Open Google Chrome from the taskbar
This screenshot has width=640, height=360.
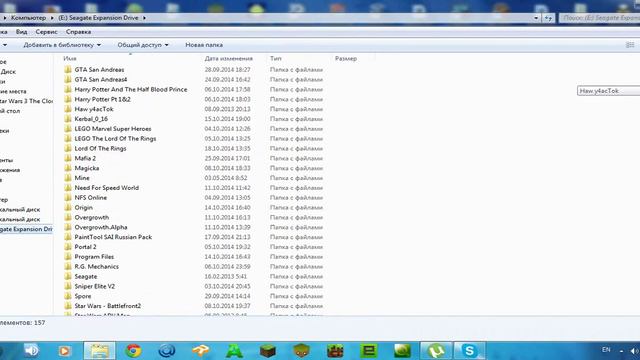click(133, 351)
